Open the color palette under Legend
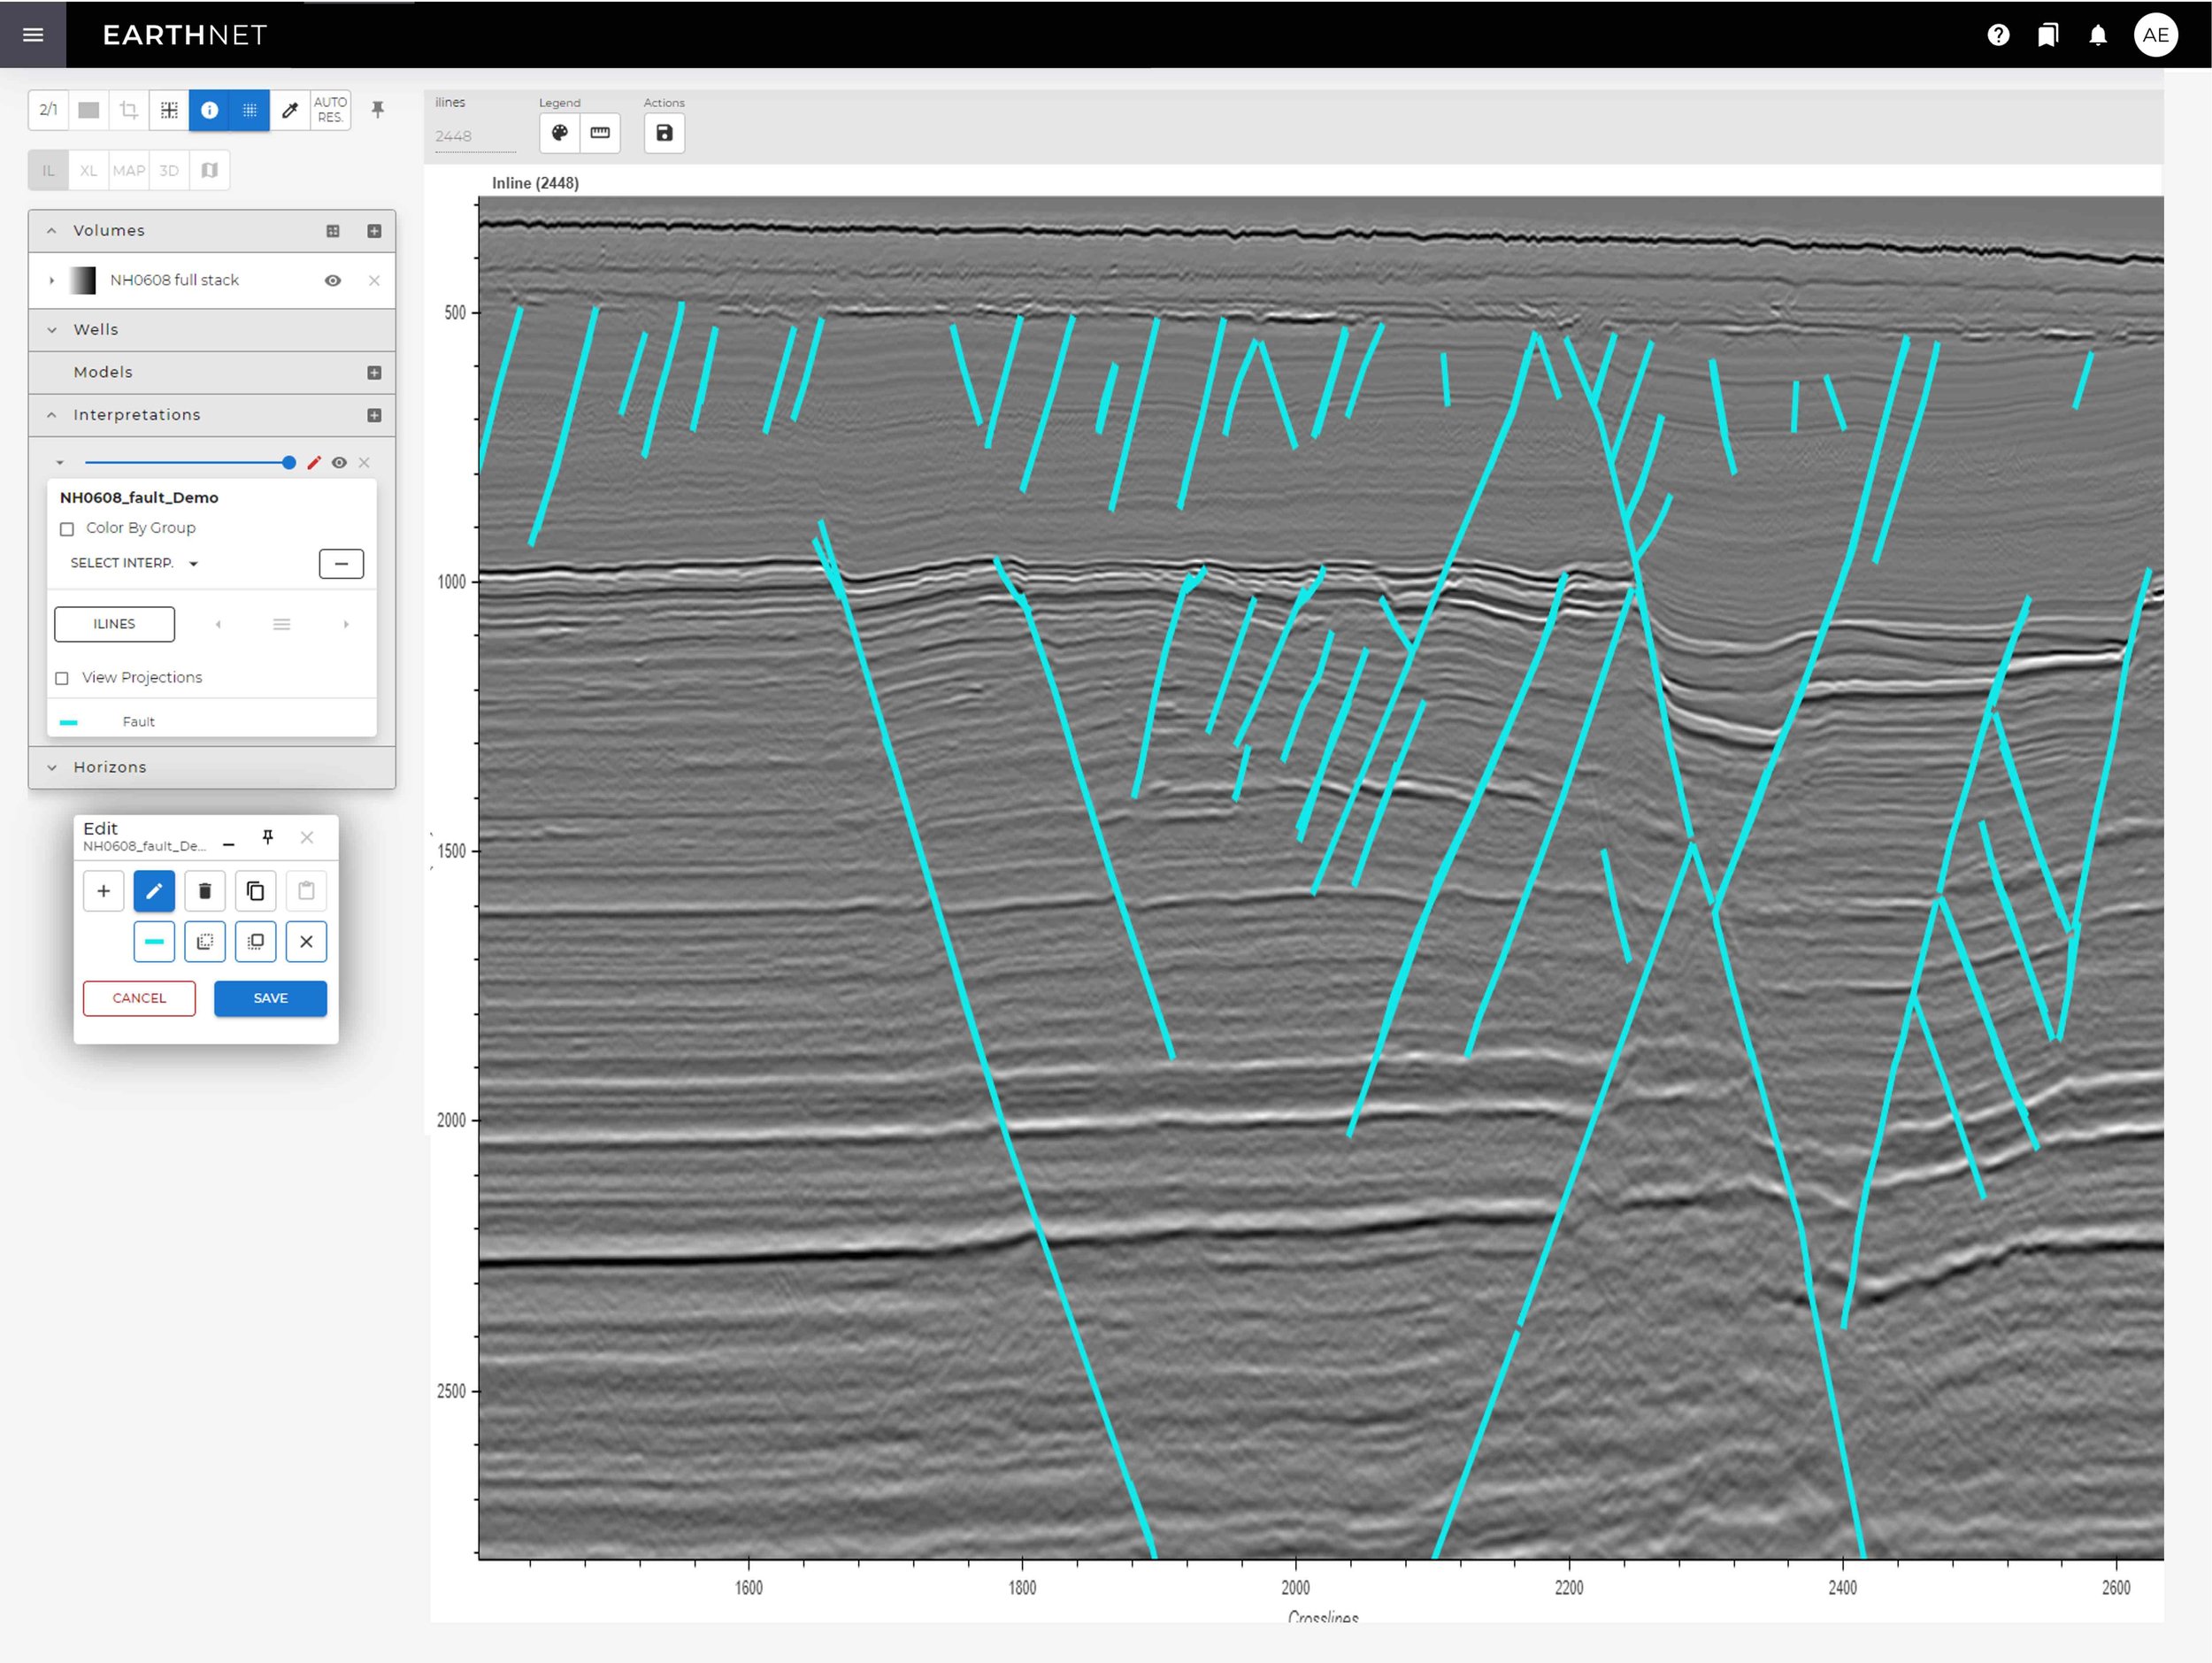 560,133
